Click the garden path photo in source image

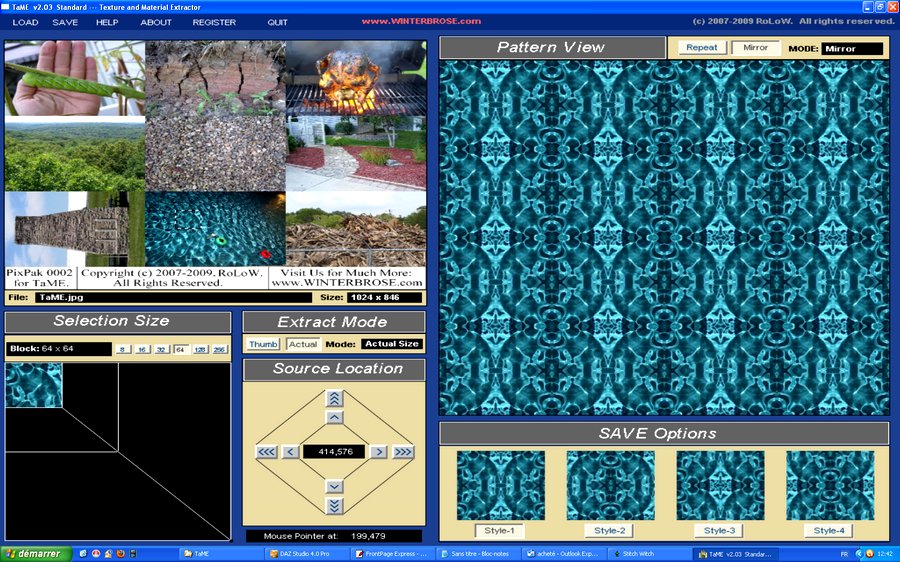[356, 153]
